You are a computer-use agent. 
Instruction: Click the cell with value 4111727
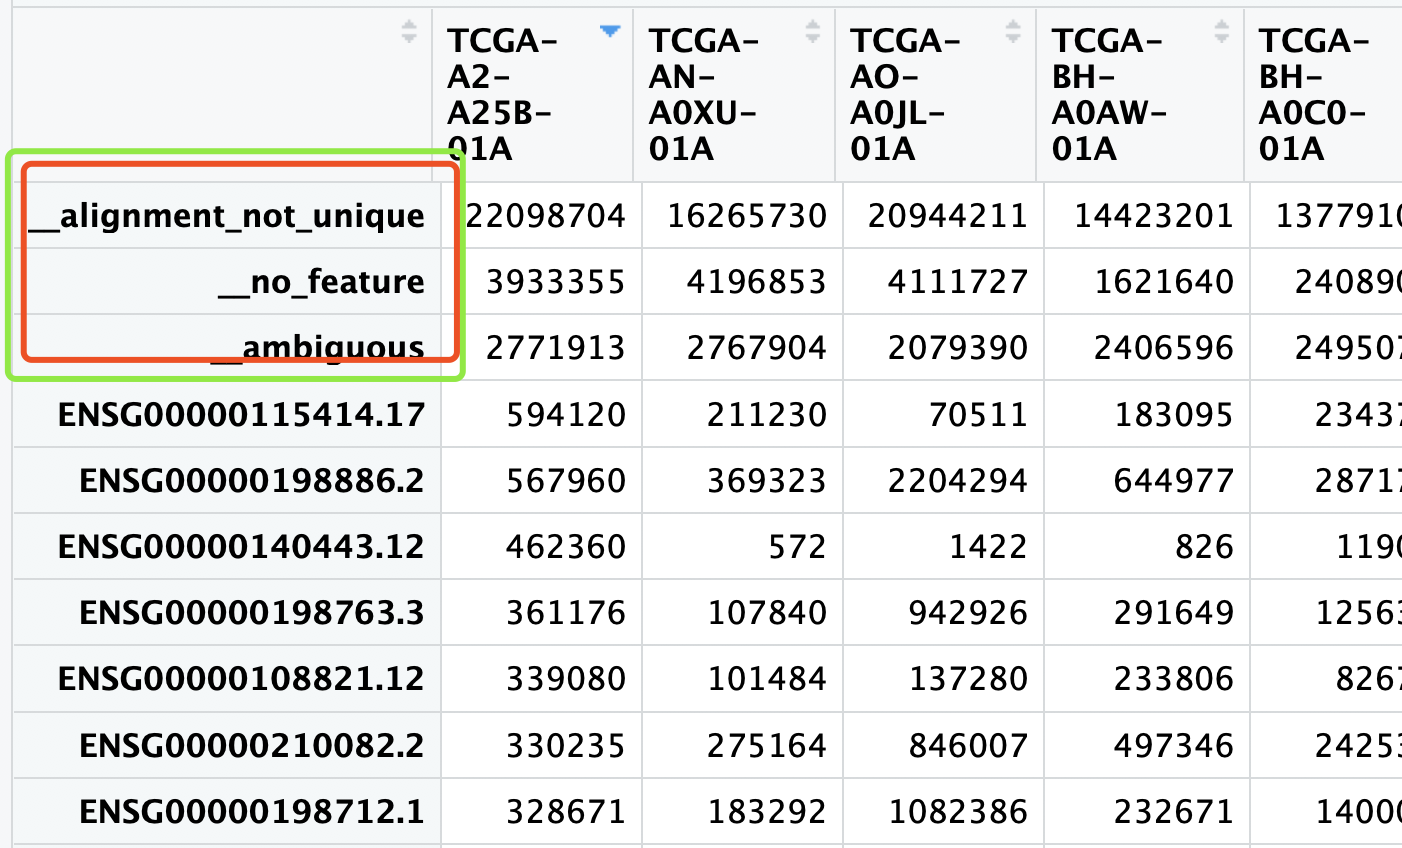943,282
